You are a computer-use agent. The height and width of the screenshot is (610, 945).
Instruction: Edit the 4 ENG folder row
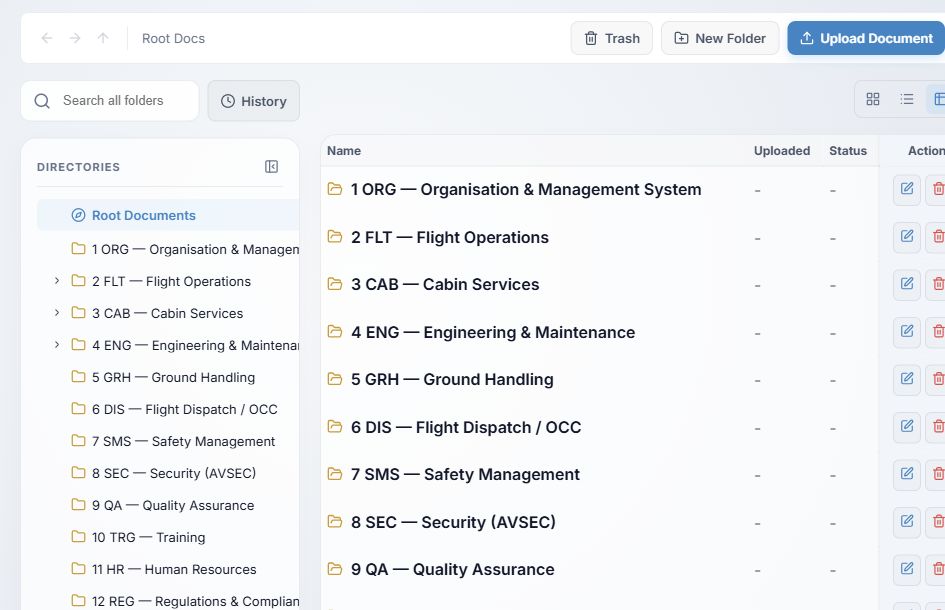pyautogui.click(x=906, y=333)
